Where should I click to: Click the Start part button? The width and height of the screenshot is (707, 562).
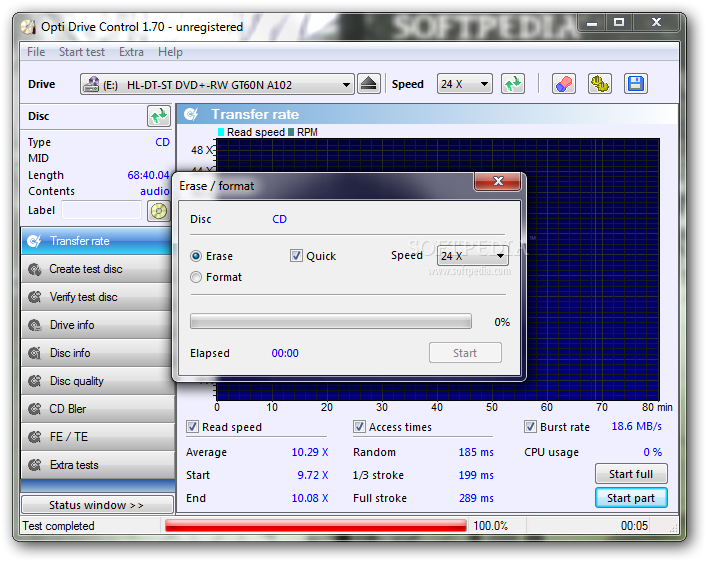[631, 498]
